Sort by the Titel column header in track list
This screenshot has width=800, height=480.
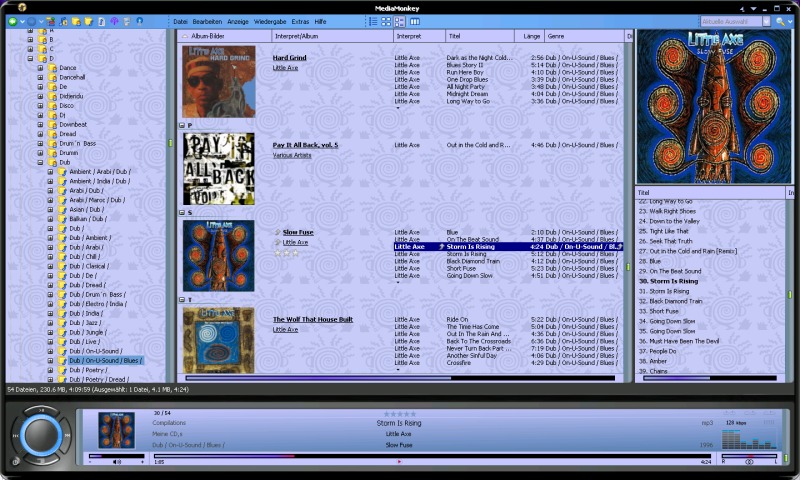[x=480, y=36]
